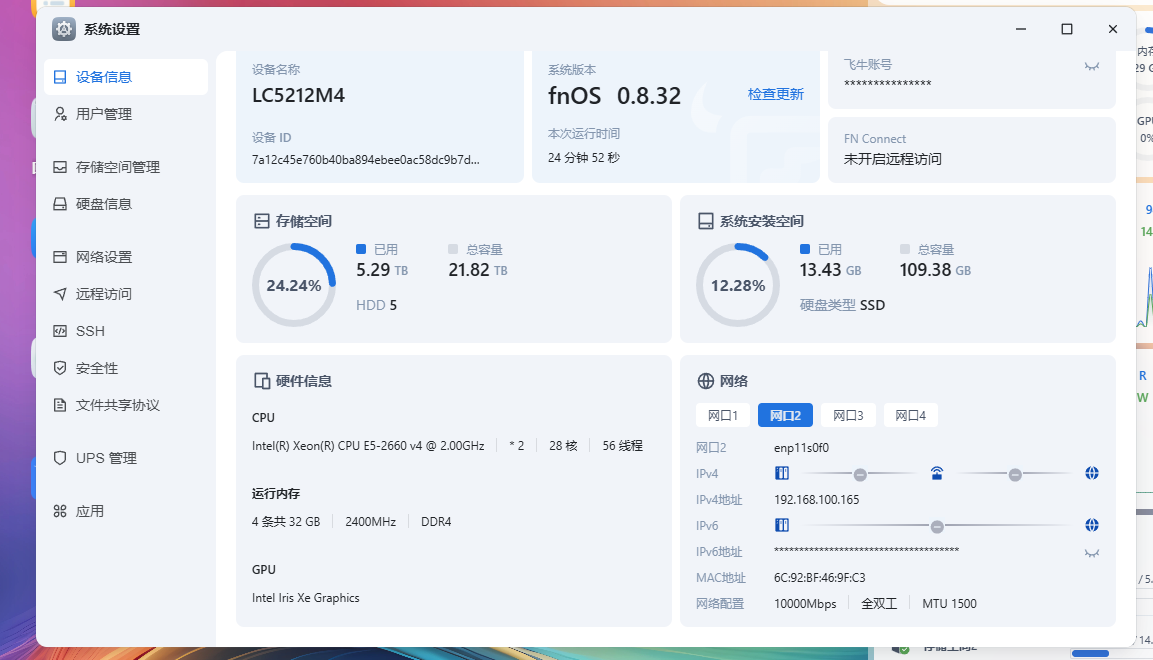Click 检查更新 to check for updates
The height and width of the screenshot is (660, 1153).
(x=775, y=94)
